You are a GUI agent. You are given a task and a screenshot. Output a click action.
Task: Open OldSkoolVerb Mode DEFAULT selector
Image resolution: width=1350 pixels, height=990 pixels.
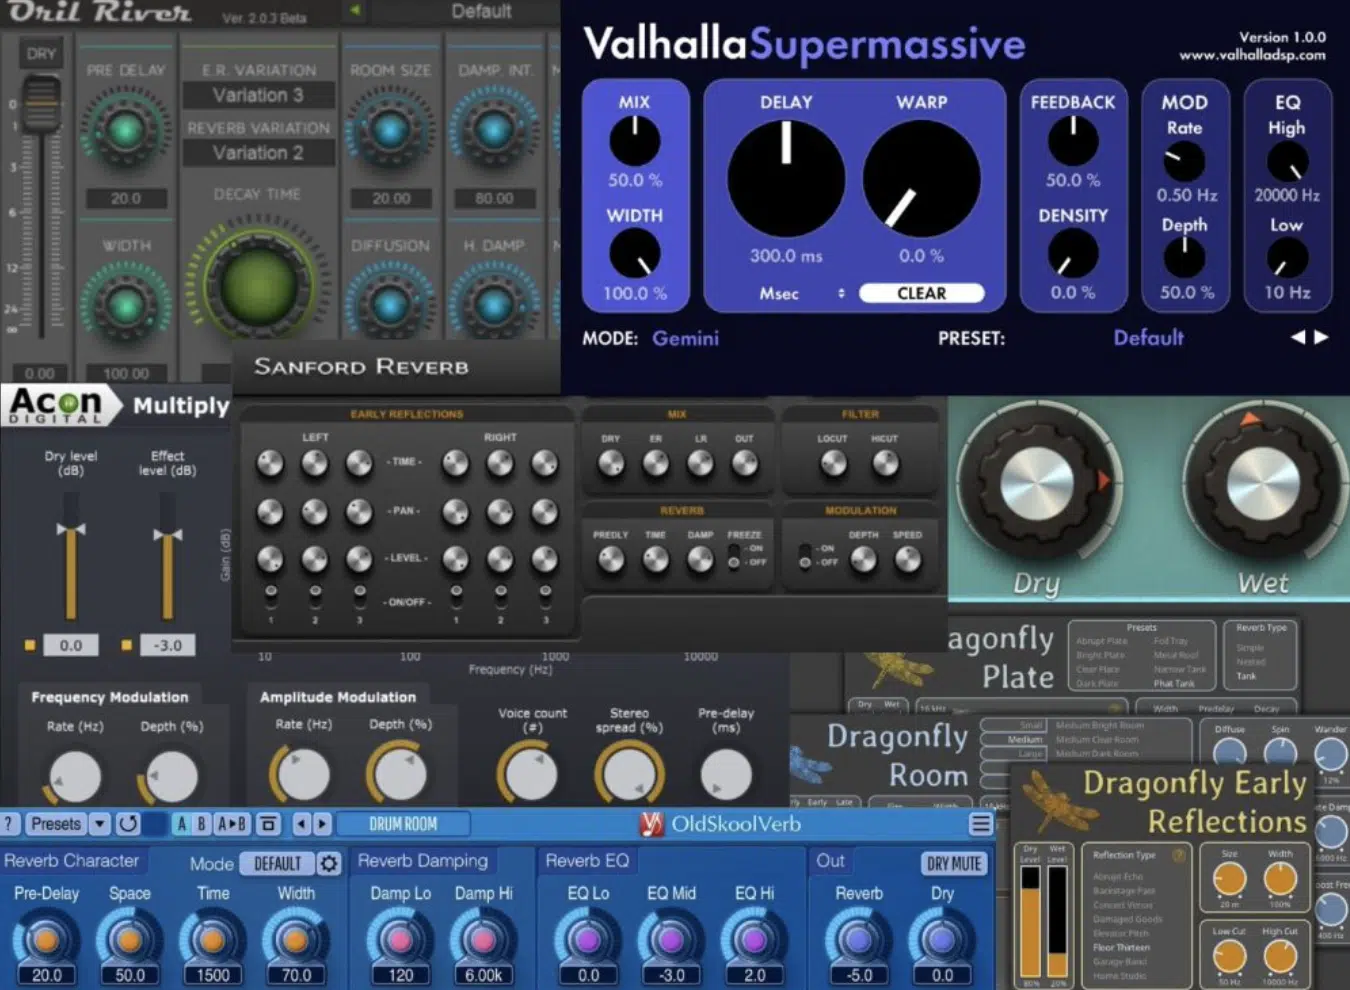pos(277,863)
